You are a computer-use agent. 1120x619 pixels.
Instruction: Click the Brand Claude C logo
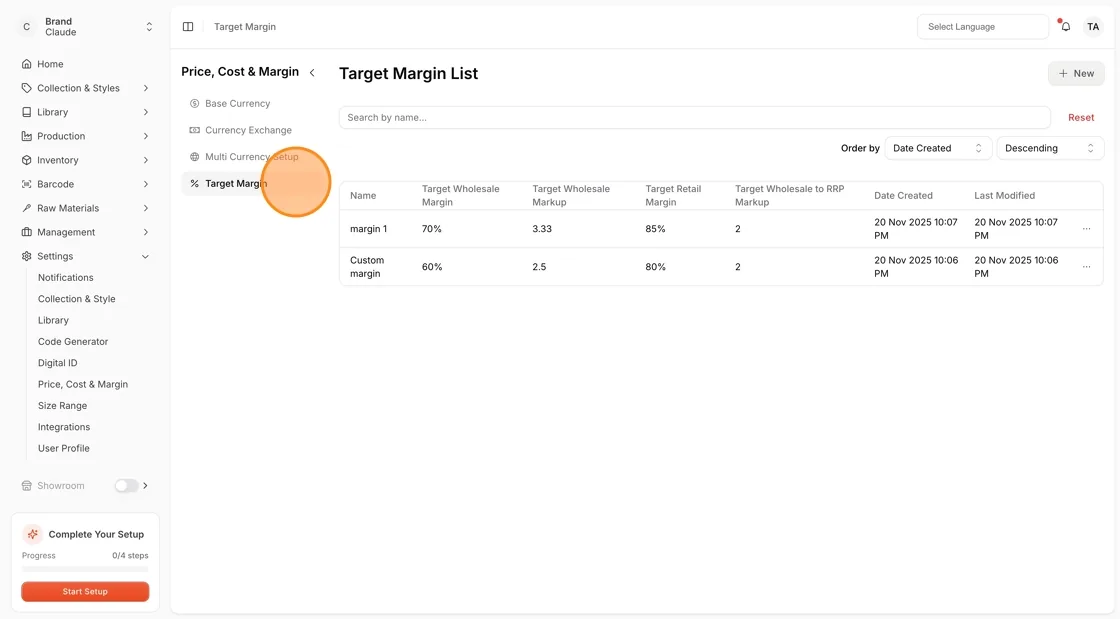pos(26,26)
